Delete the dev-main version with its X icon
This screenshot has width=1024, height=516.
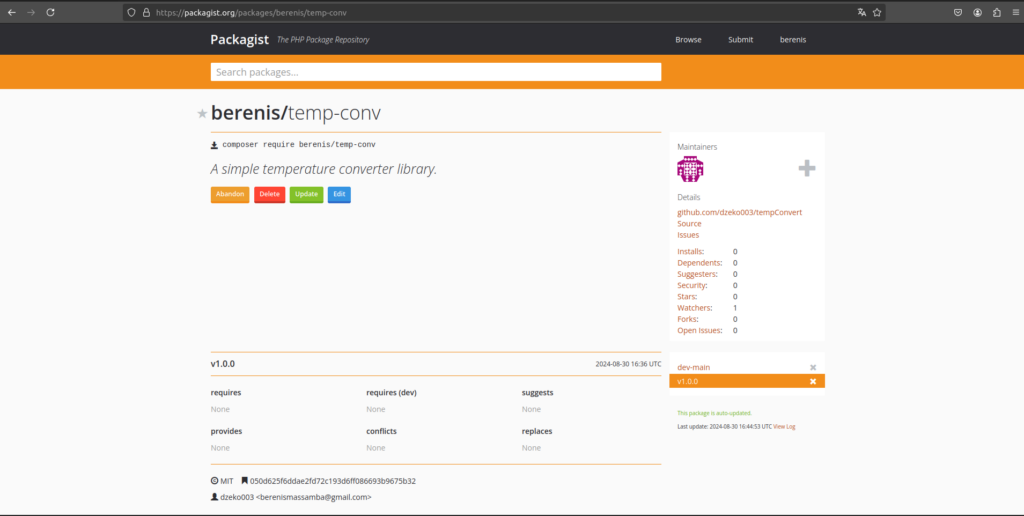[x=813, y=367]
